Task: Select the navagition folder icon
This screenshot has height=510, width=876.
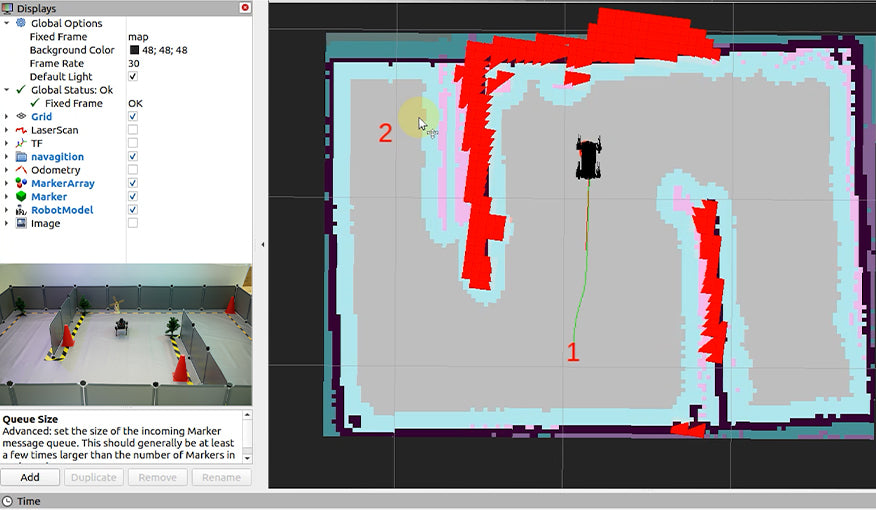Action: click(x=21, y=157)
